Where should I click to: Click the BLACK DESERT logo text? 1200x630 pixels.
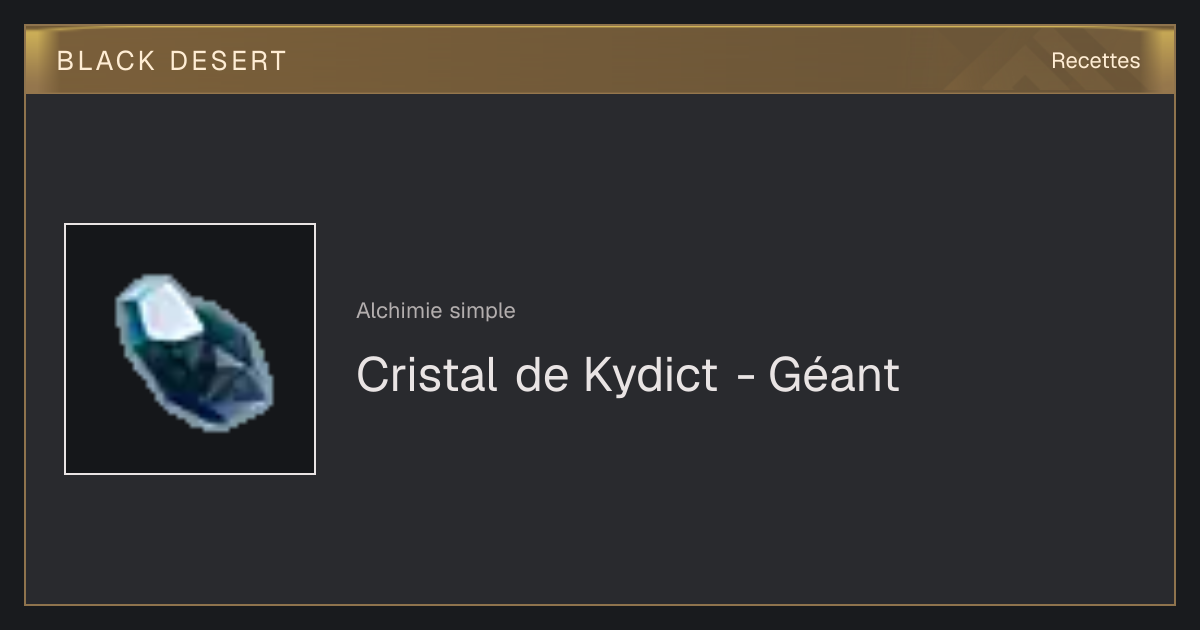[172, 61]
